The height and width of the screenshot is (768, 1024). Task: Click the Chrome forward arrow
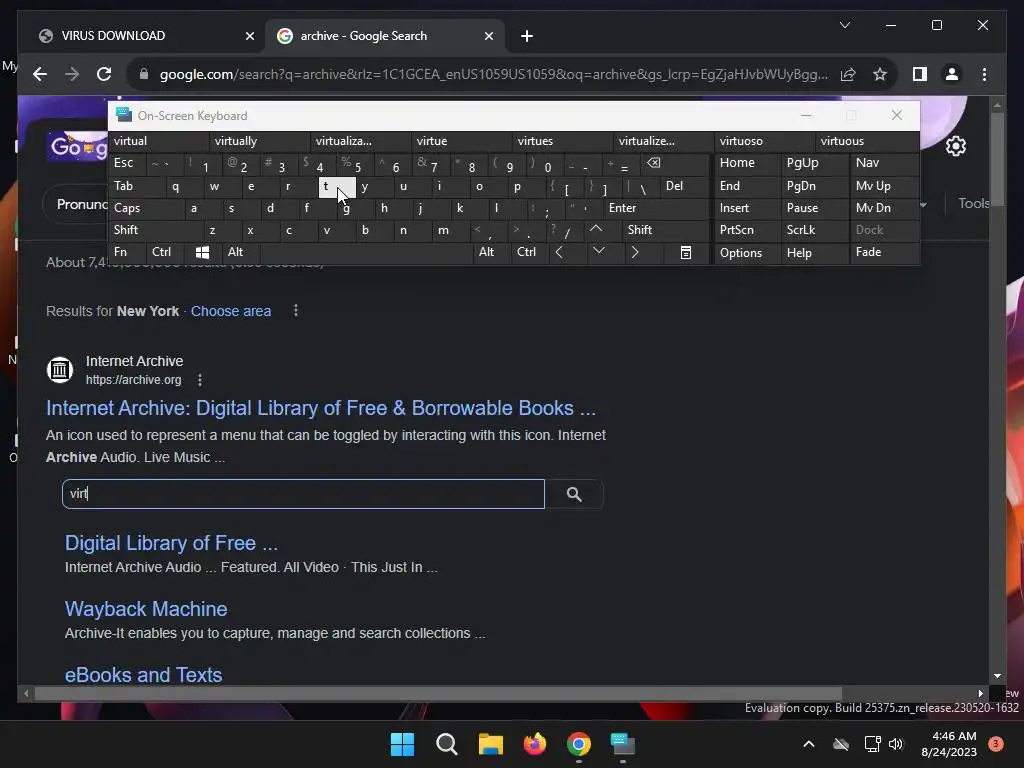(72, 74)
